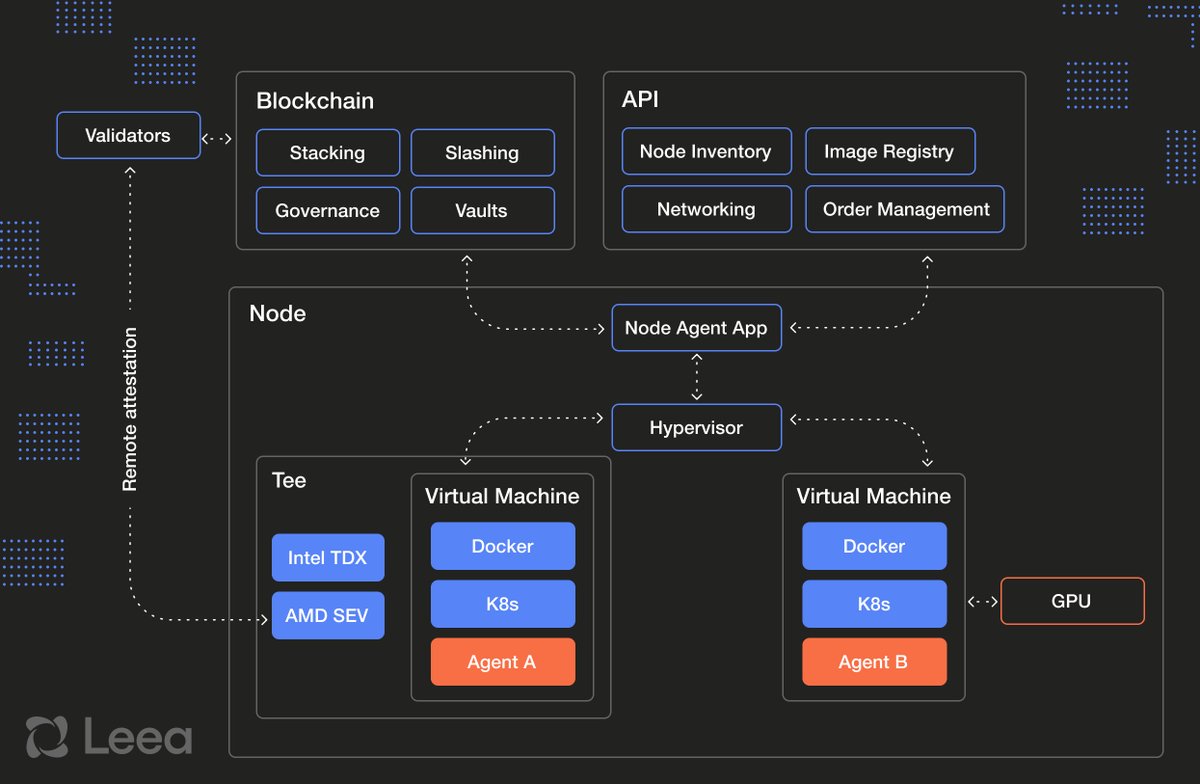Select the Docker block above Agent A
Screen dimensions: 1200x784
point(503,546)
